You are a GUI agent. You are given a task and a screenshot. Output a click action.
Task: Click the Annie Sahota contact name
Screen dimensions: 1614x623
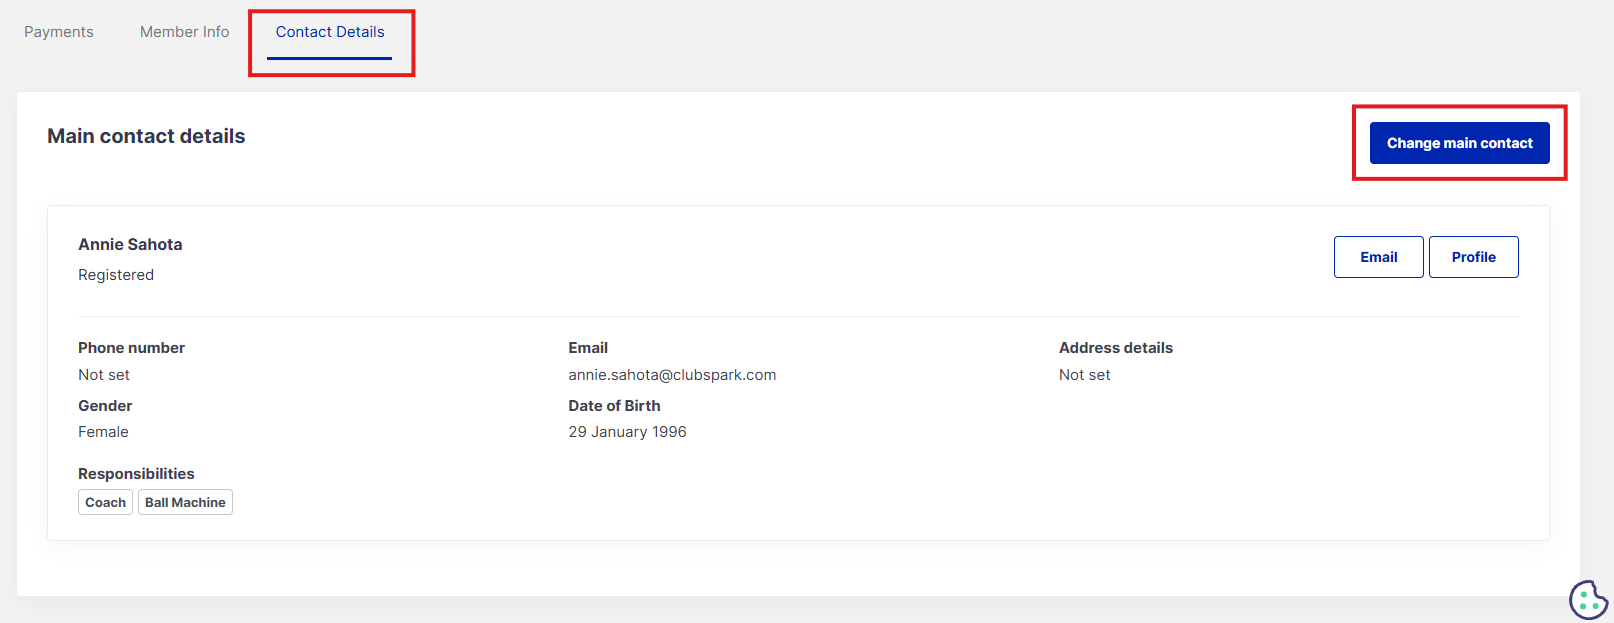tap(130, 244)
